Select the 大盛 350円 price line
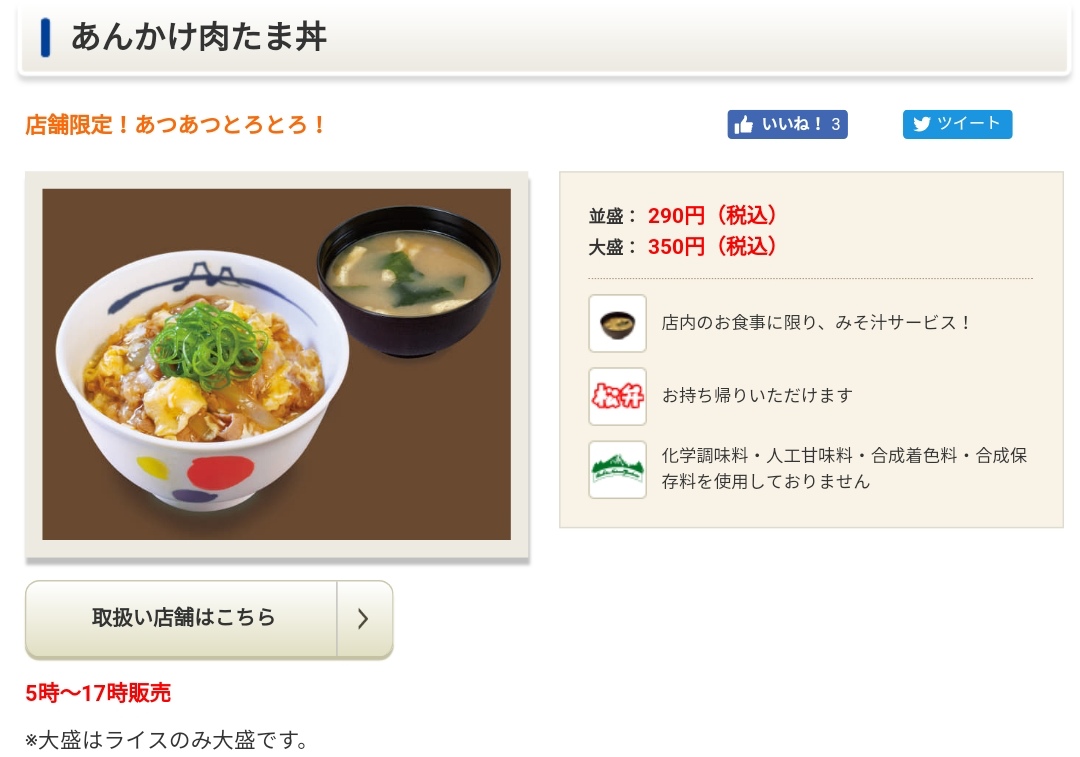The image size is (1080, 757). pyautogui.click(x=683, y=246)
